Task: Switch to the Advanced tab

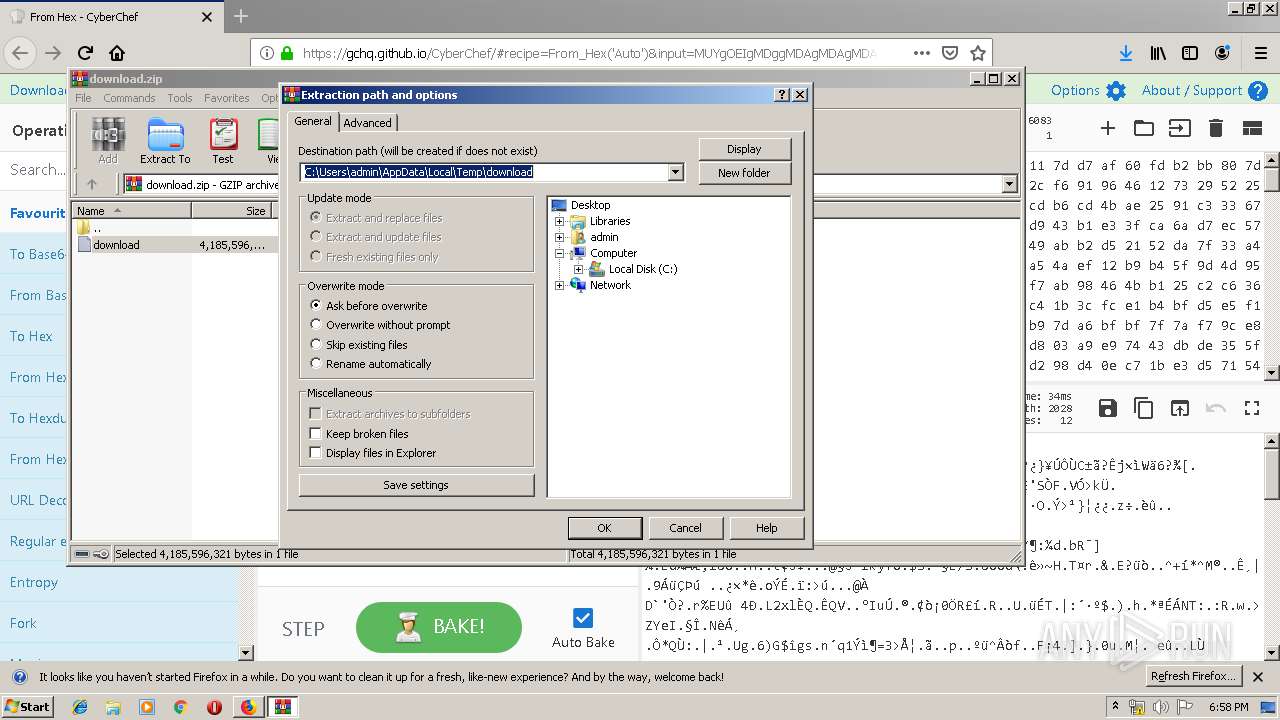Action: (368, 123)
